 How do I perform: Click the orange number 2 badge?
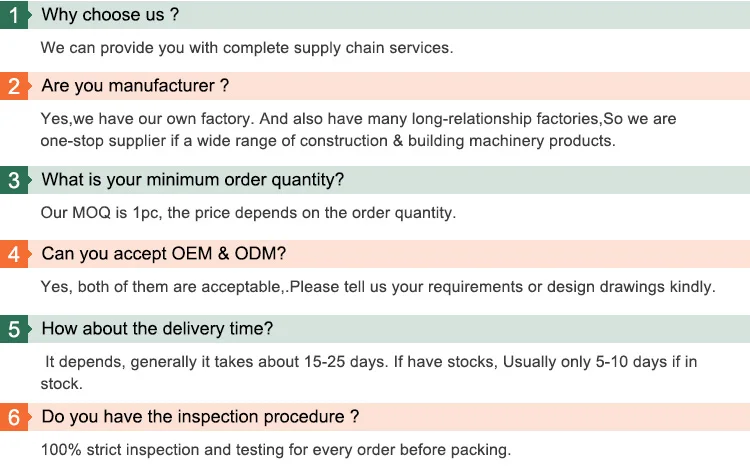click(x=14, y=86)
